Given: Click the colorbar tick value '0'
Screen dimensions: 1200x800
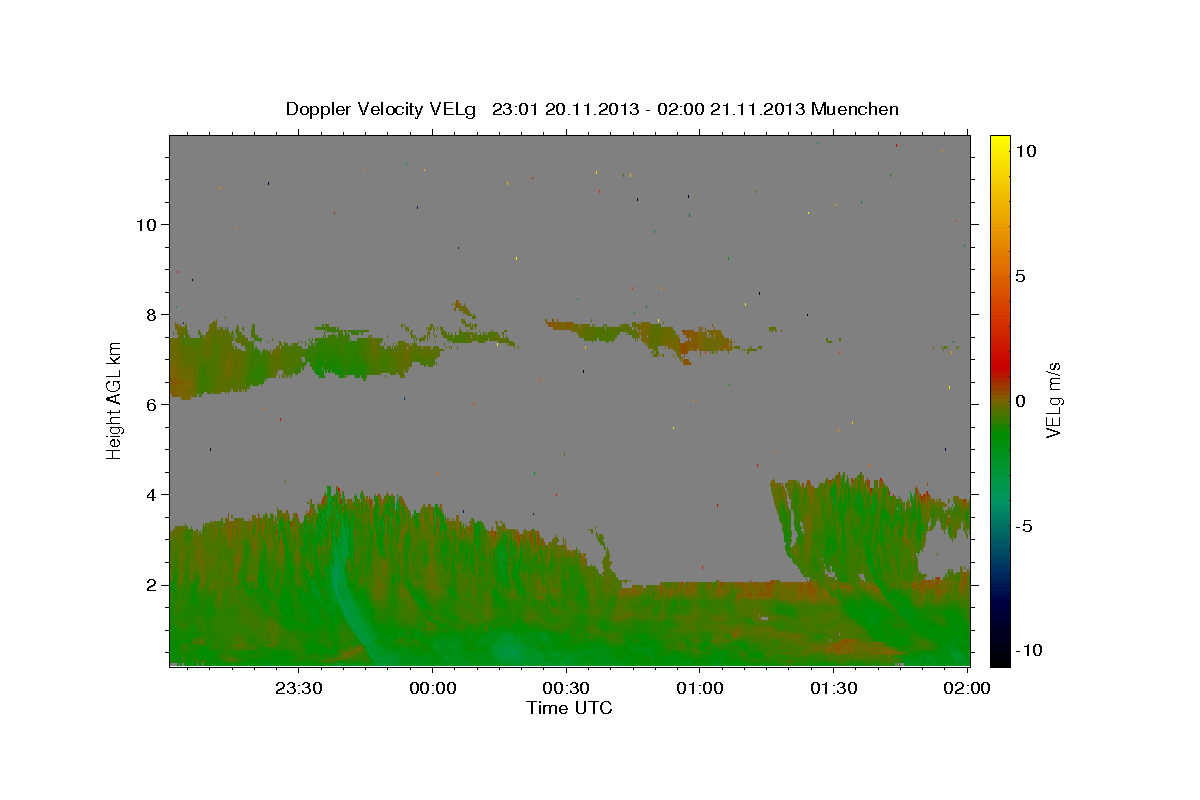Looking at the screenshot, I should 1020,401.
